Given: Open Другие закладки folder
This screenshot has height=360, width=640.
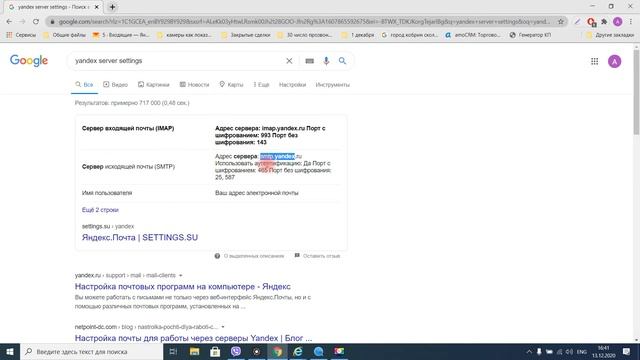Looking at the screenshot, I should (610, 35).
